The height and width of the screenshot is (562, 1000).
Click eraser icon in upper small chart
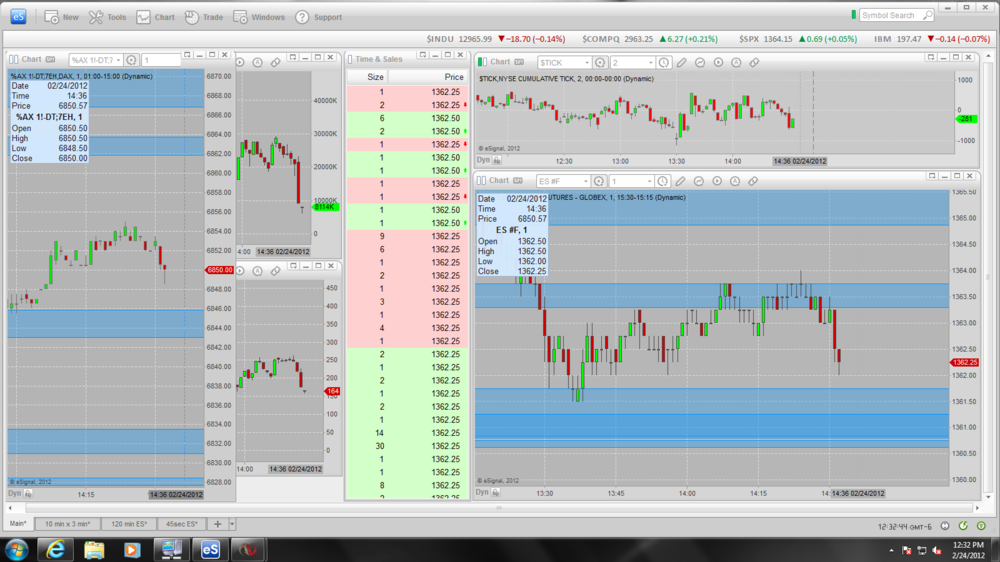click(276, 62)
